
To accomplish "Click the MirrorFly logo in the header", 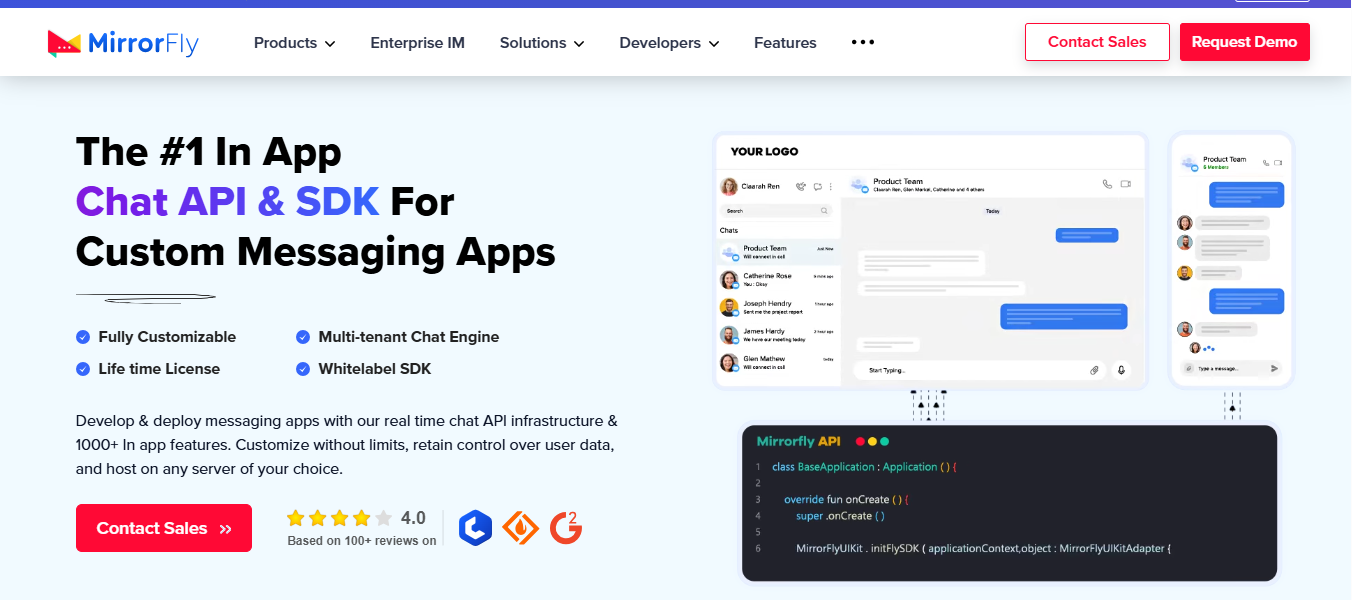I will pos(123,43).
